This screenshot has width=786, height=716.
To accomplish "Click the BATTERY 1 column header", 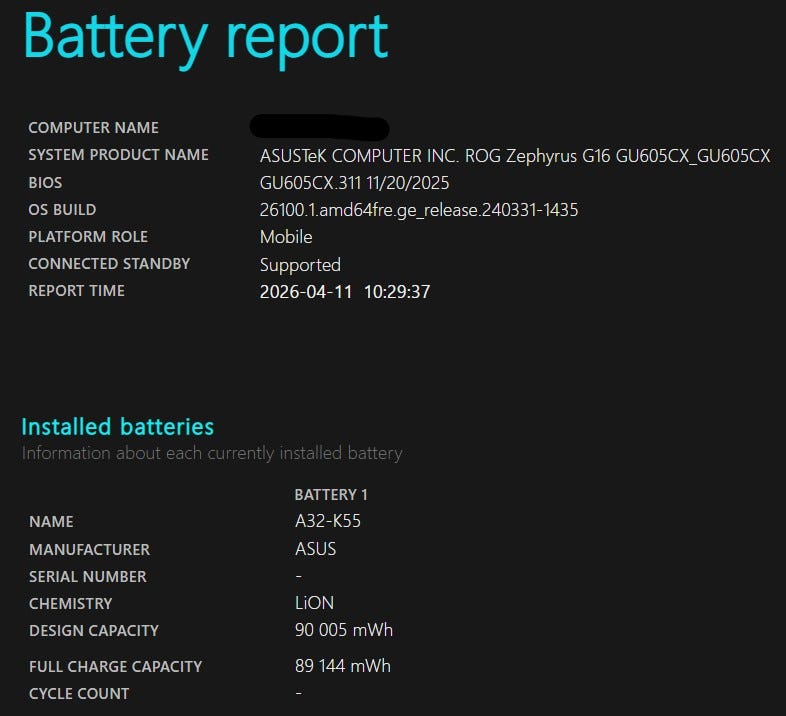I will [x=331, y=495].
